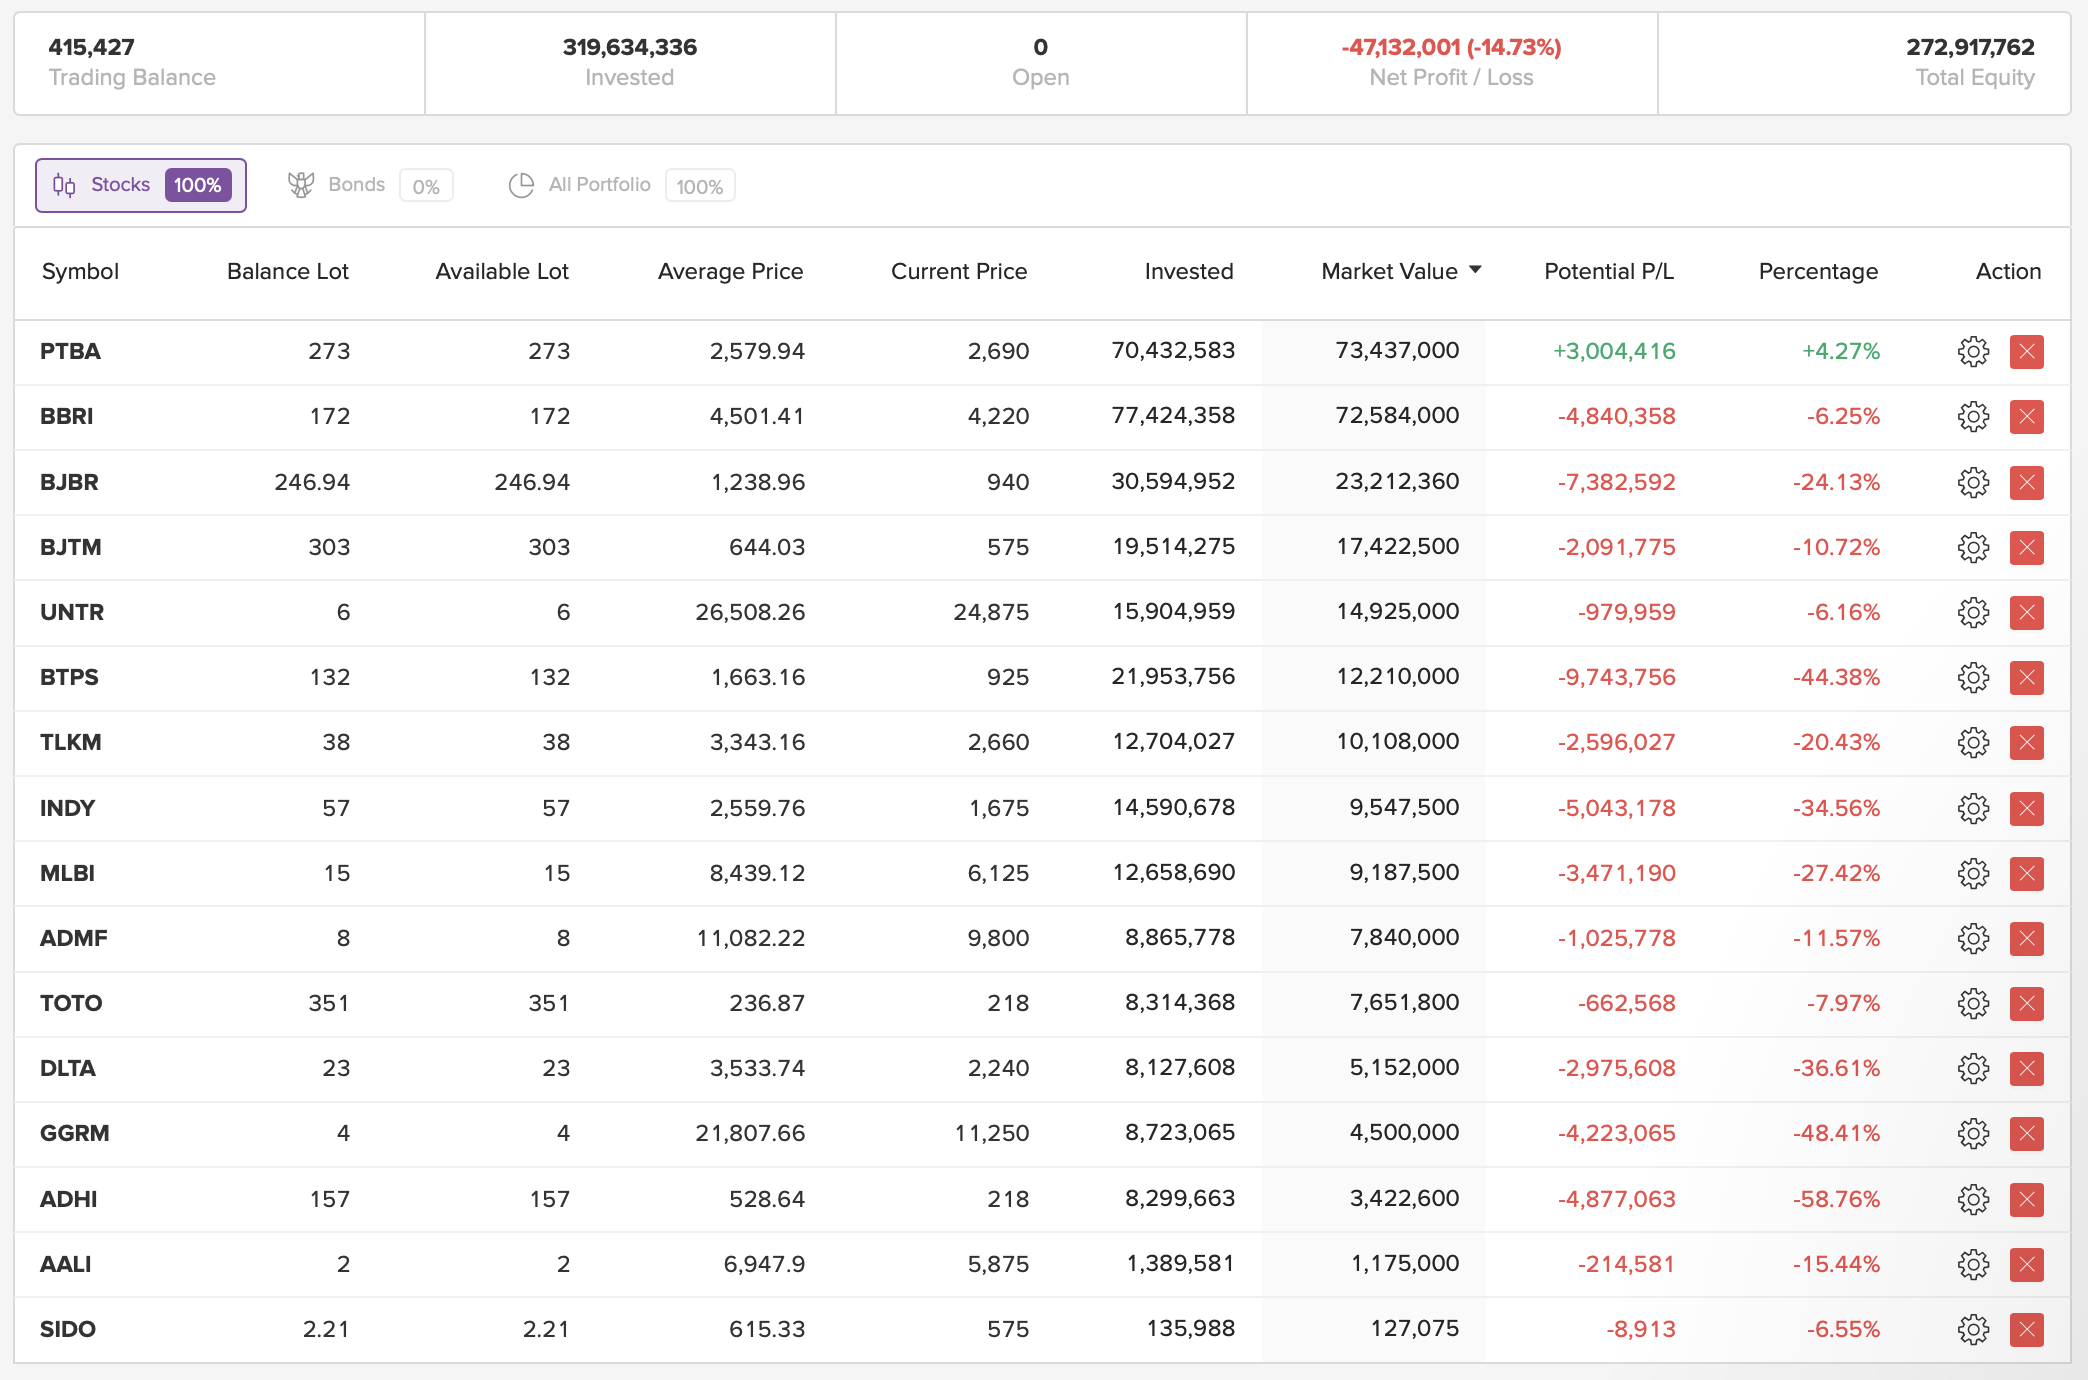Click the TLKM stock symbol
This screenshot has width=2088, height=1380.
[70, 742]
